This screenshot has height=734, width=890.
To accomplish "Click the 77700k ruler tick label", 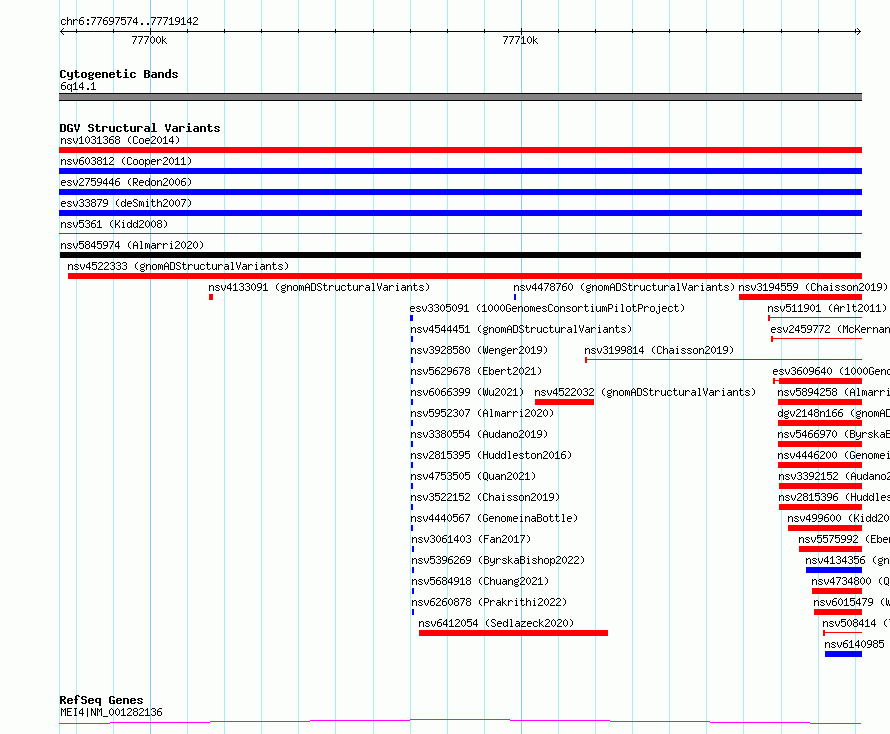I will tap(149, 40).
